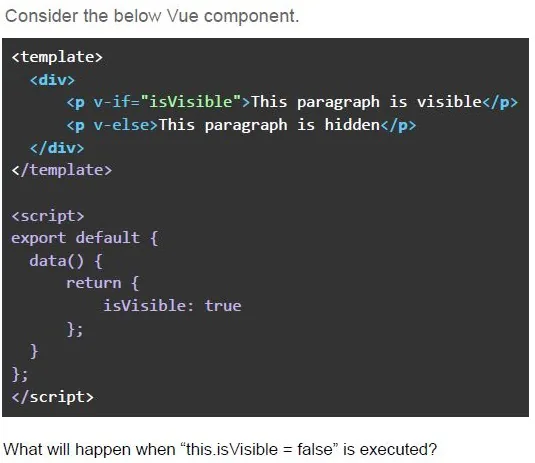This screenshot has height=463, width=535.
Task: Click the closing script tag
Action: click(52, 397)
